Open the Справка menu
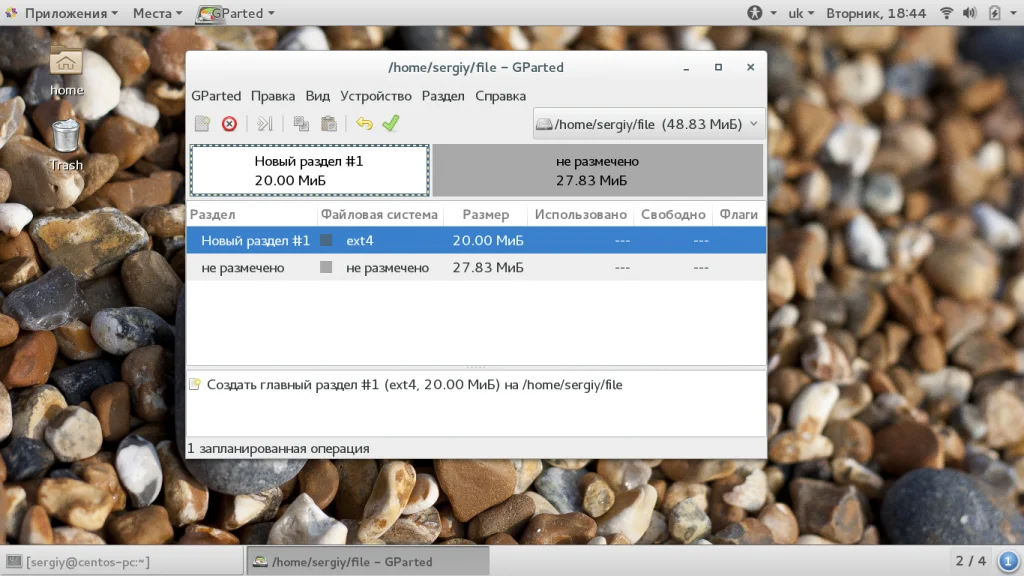 (x=500, y=96)
